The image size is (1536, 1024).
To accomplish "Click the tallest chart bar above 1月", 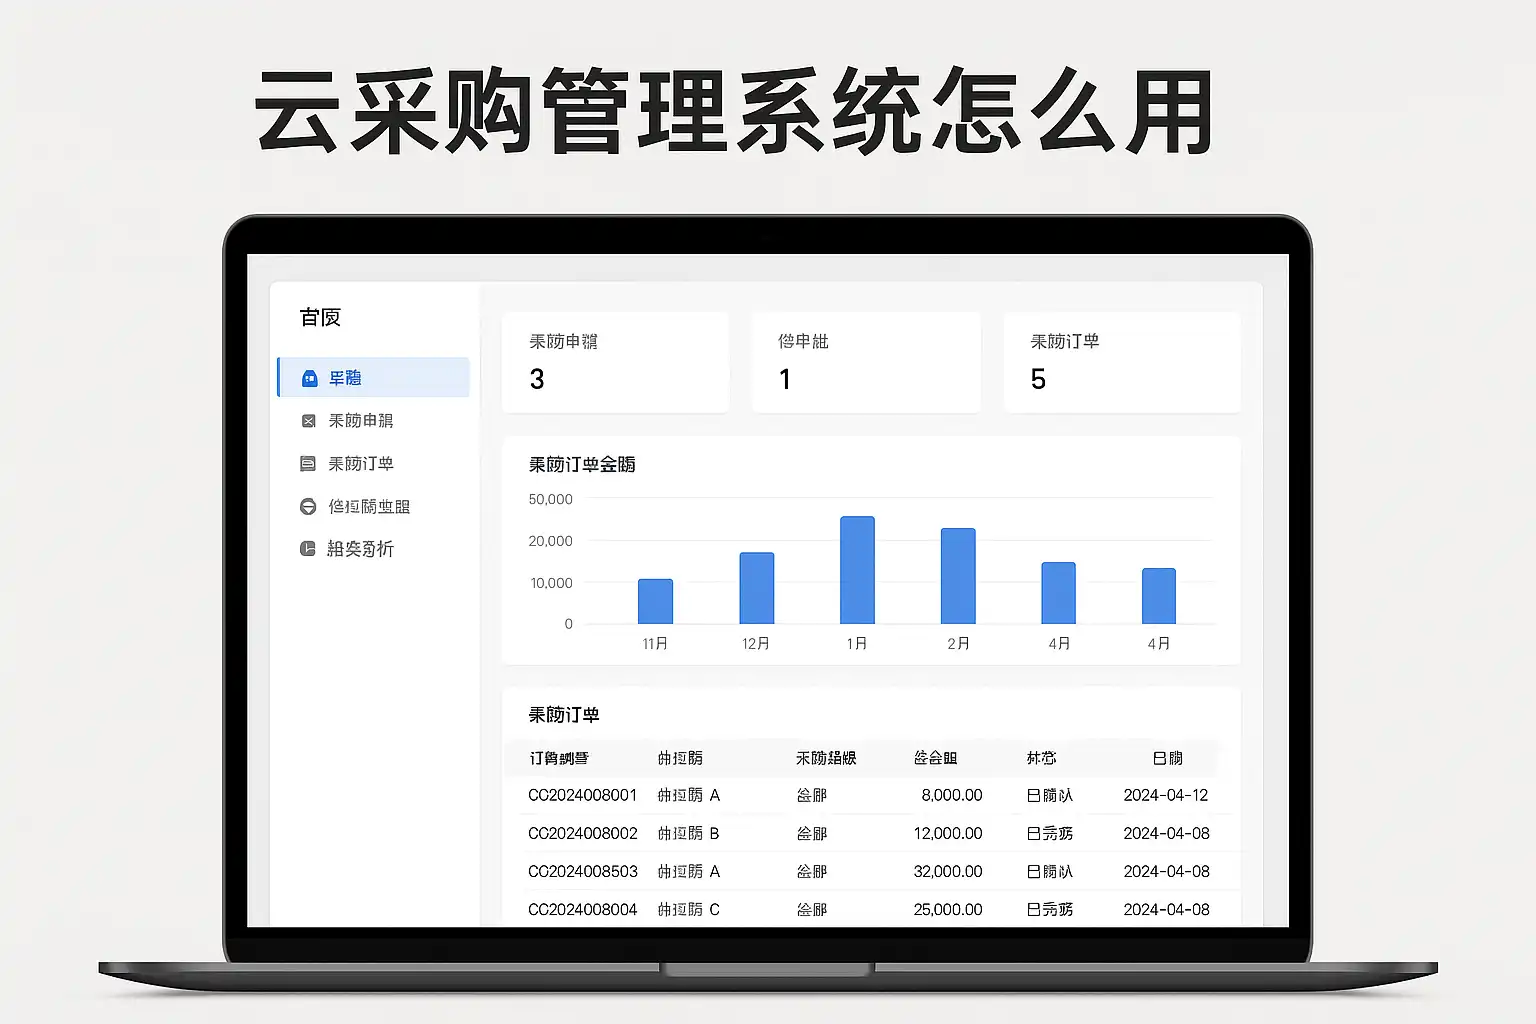I will click(x=857, y=570).
